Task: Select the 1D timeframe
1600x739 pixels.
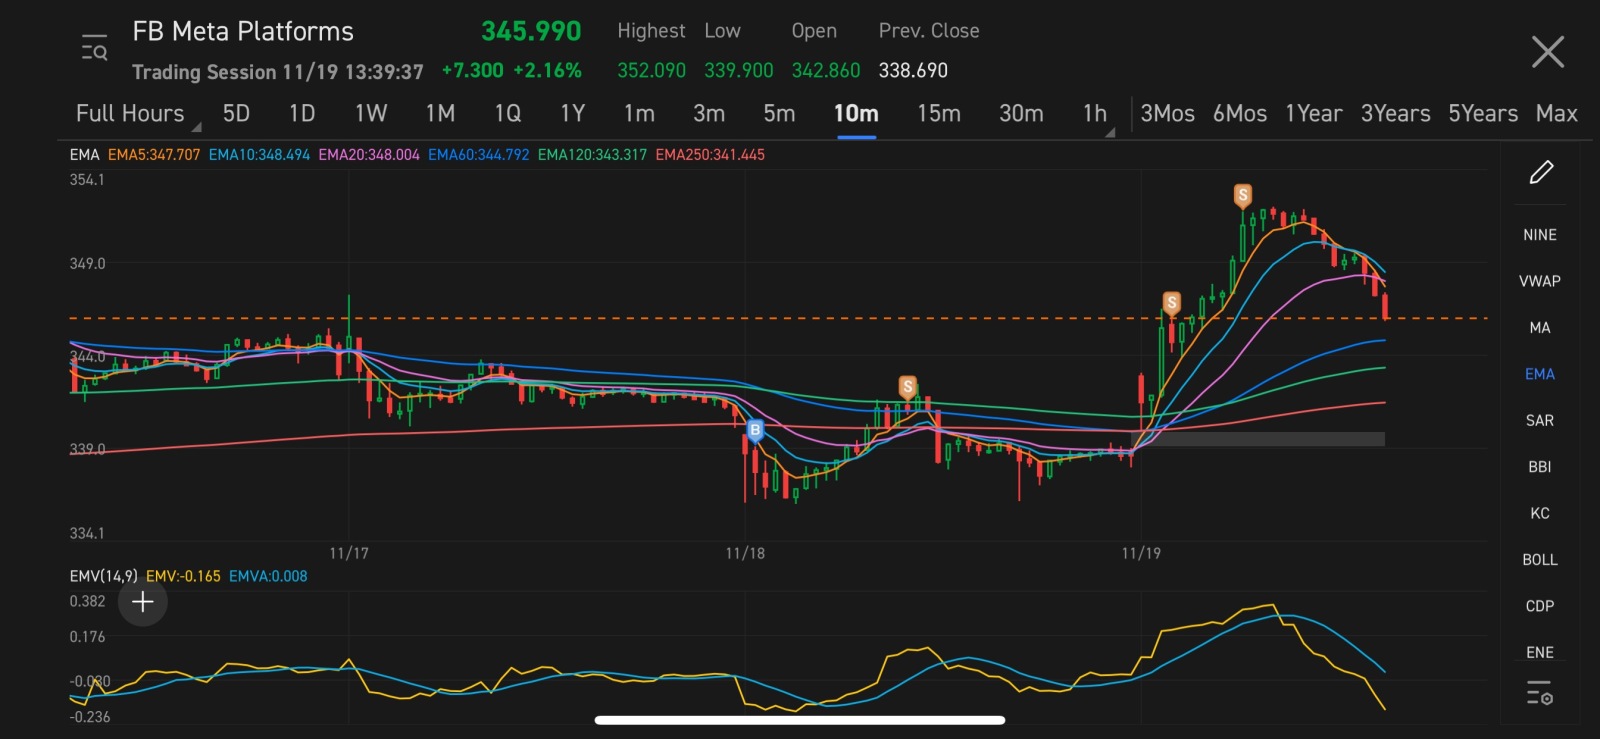Action: 302,113
